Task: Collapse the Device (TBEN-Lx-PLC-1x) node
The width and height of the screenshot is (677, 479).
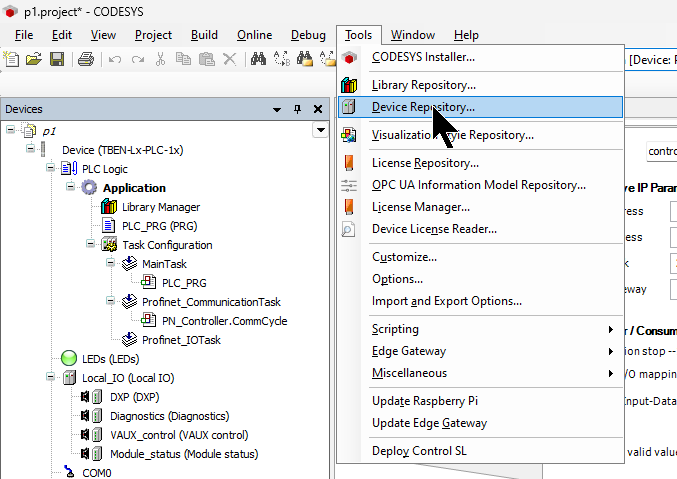Action: click(x=30, y=148)
